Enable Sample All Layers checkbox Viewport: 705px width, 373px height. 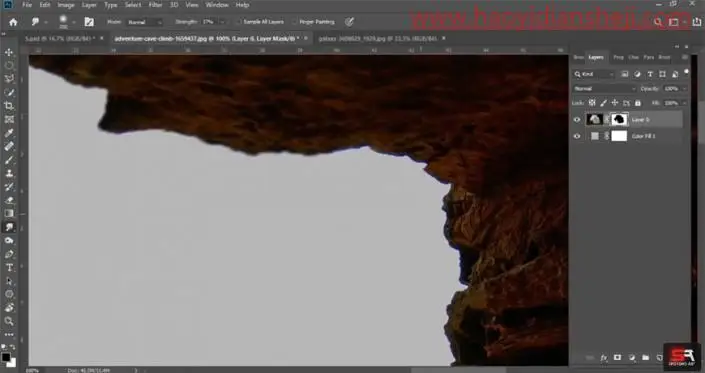point(240,22)
